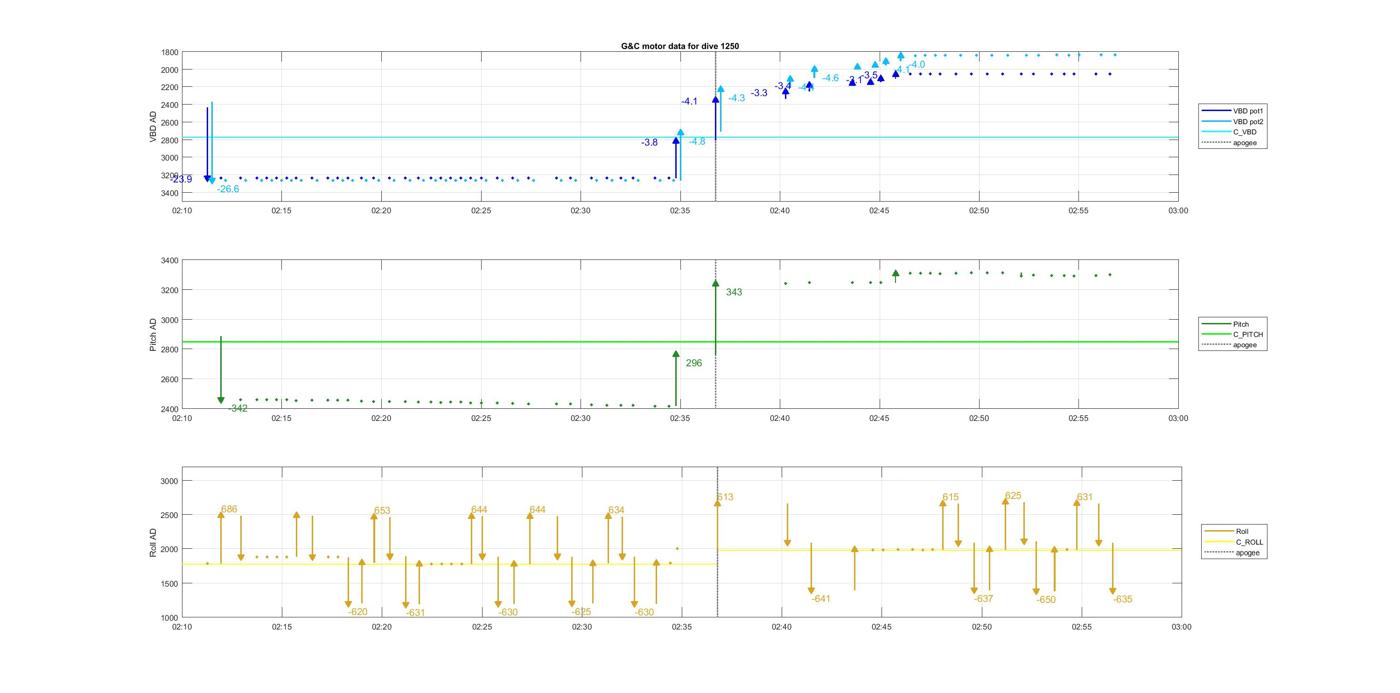
Task: Click the '-26.6' VBD data label
Action: [228, 189]
